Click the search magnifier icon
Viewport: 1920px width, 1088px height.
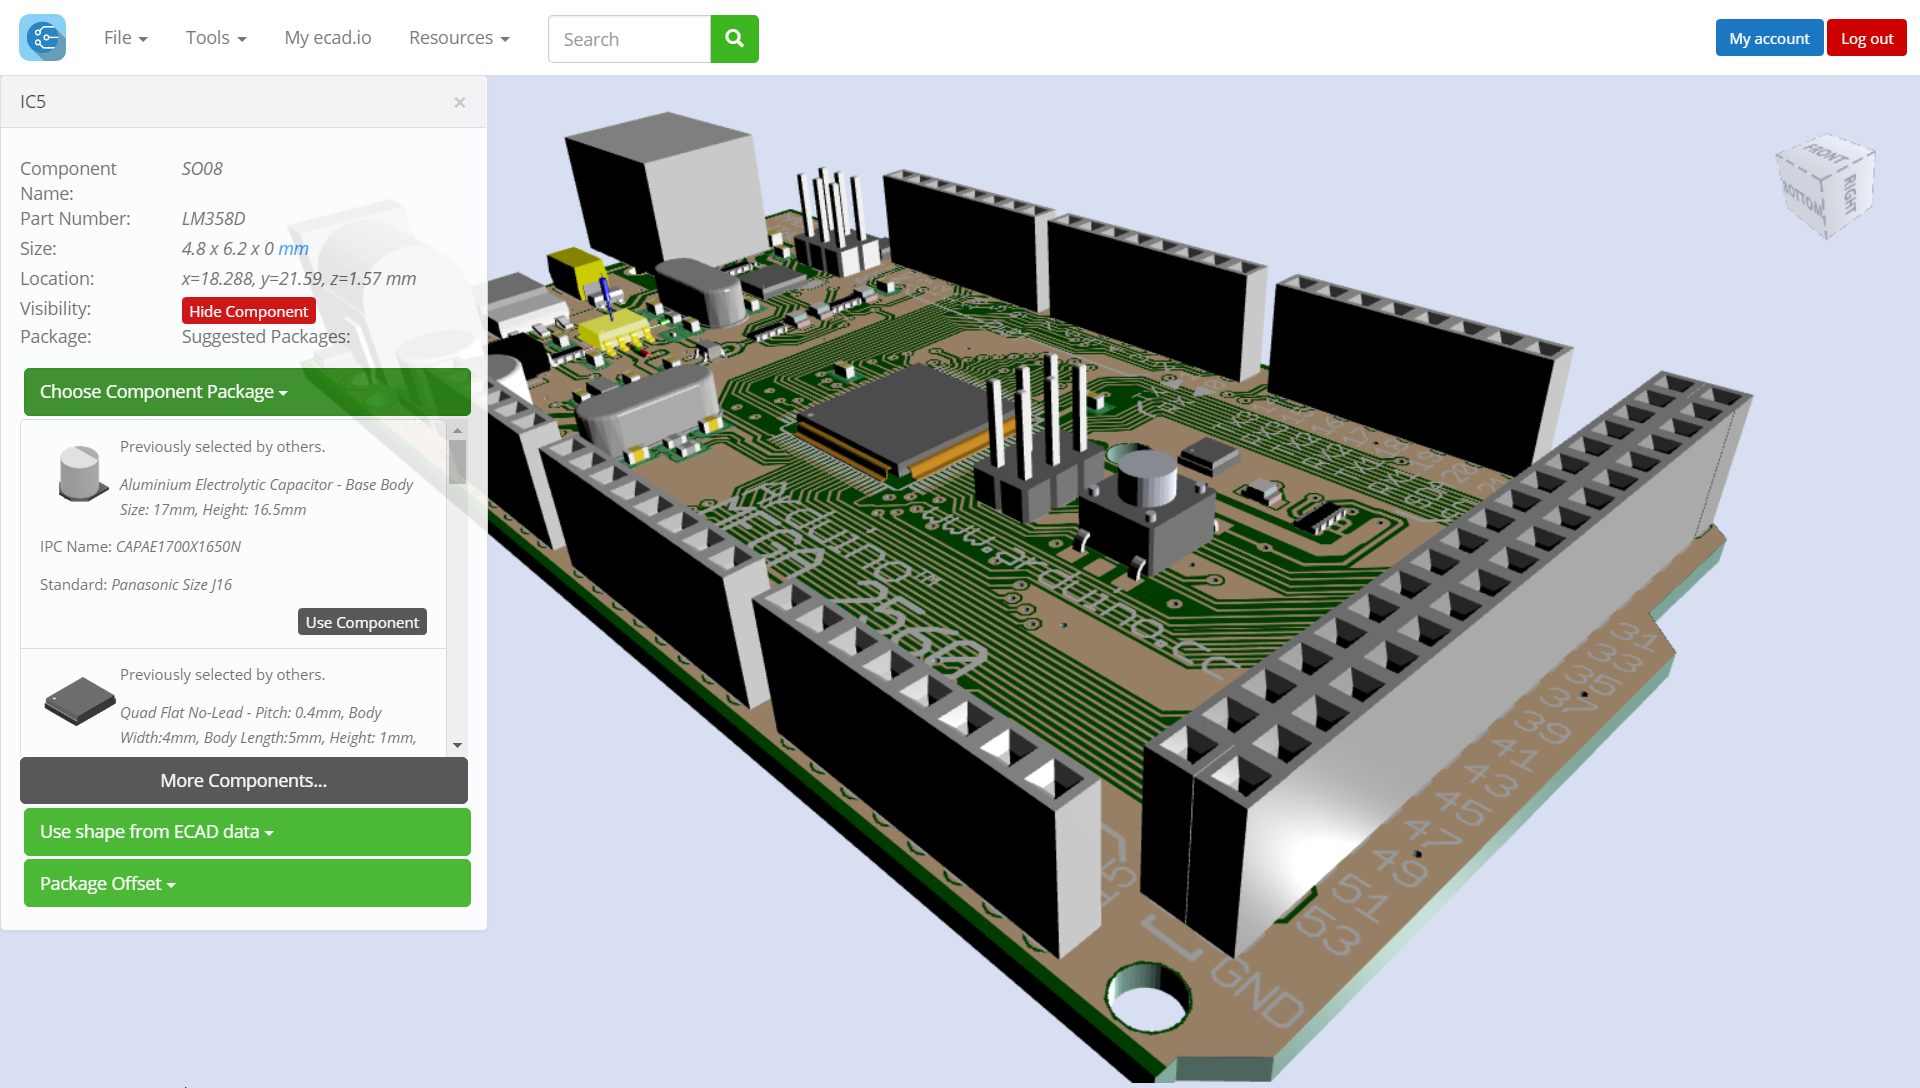(x=735, y=38)
